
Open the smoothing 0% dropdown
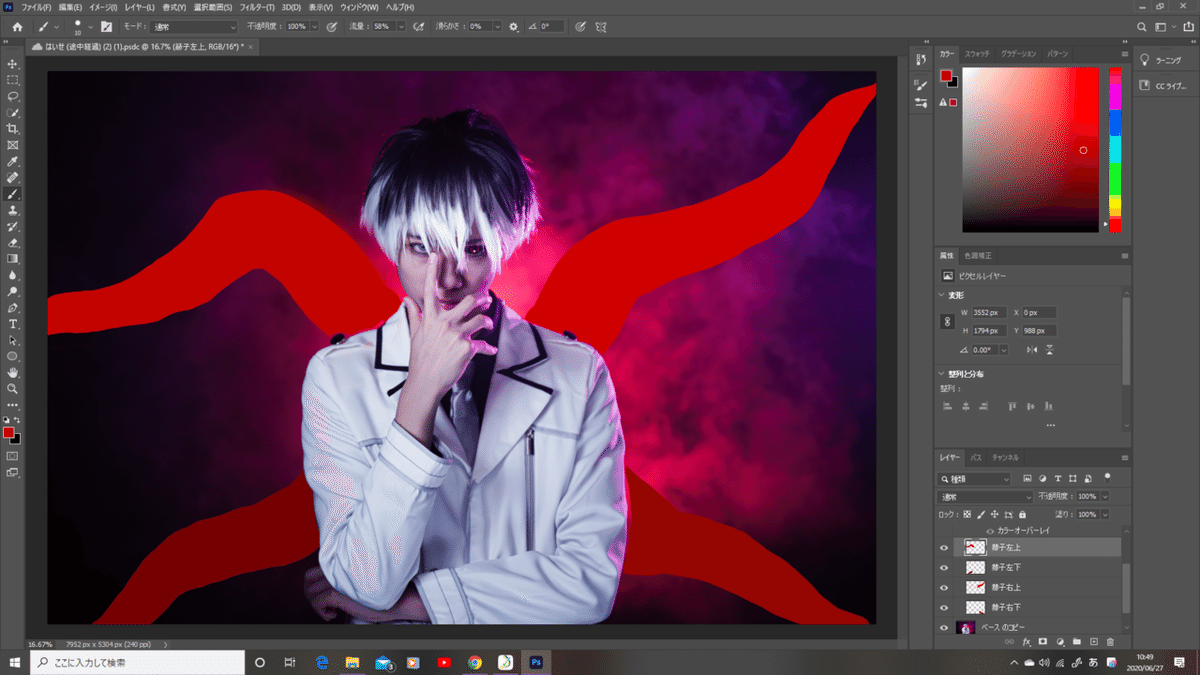tap(500, 26)
